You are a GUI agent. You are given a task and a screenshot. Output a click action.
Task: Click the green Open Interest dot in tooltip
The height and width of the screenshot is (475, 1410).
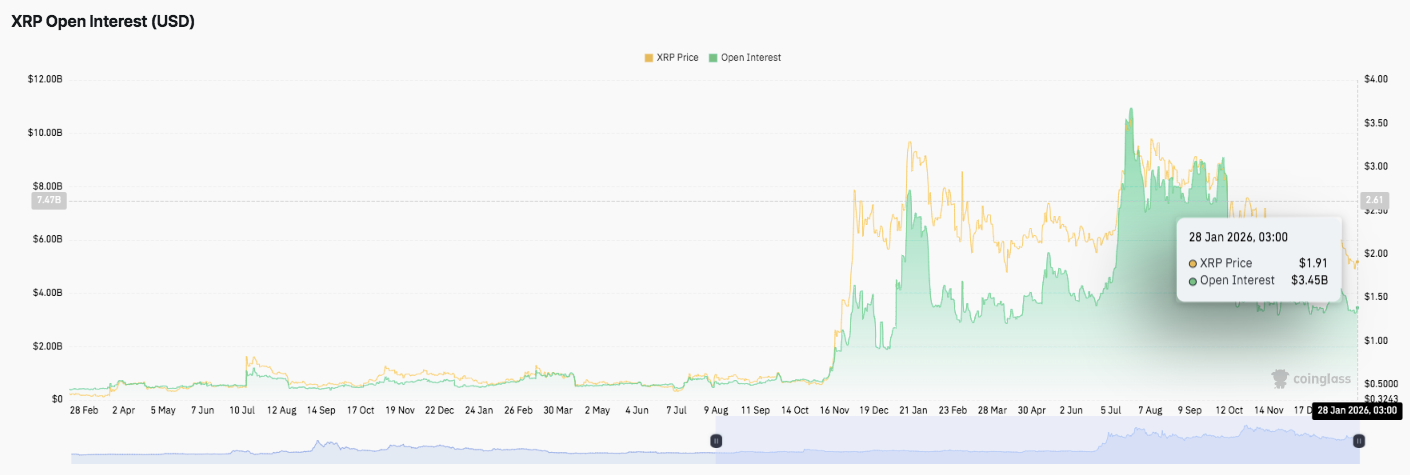(x=1193, y=281)
